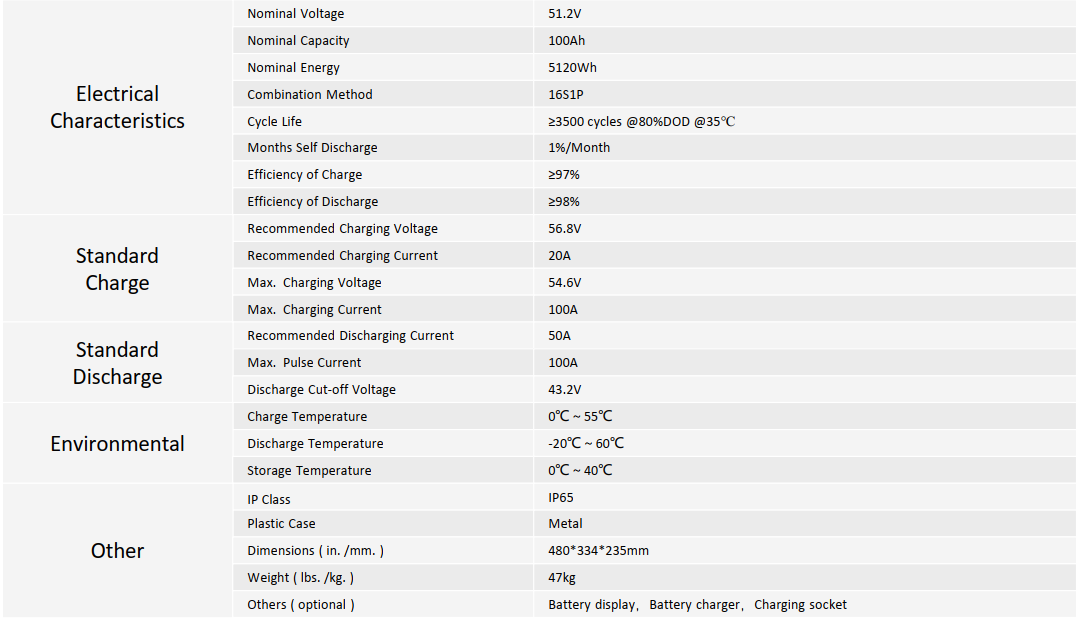Click the Electrical Characteristics section heading
The image size is (1083, 624).
click(117, 107)
